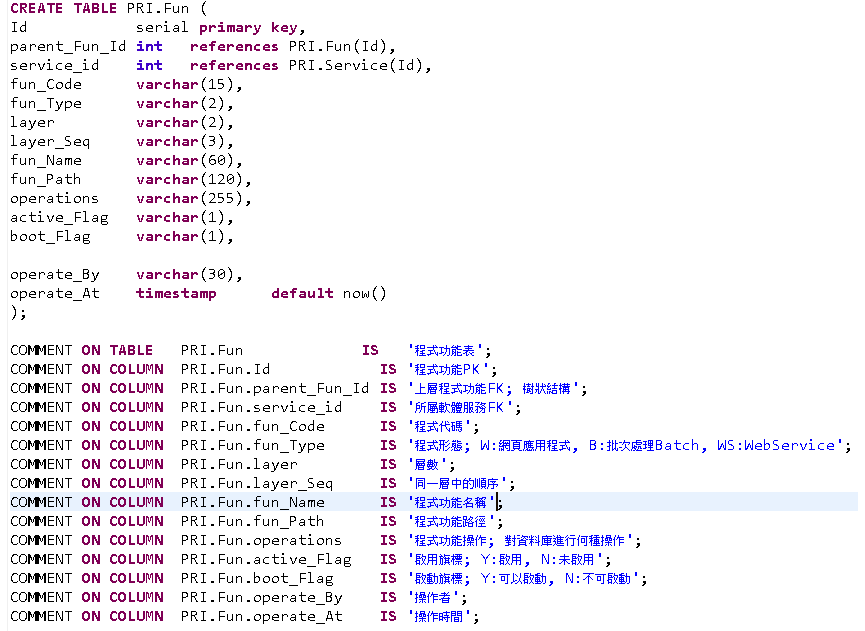Click 'default now()' clause
This screenshot has width=865, height=631.
click(x=329, y=293)
